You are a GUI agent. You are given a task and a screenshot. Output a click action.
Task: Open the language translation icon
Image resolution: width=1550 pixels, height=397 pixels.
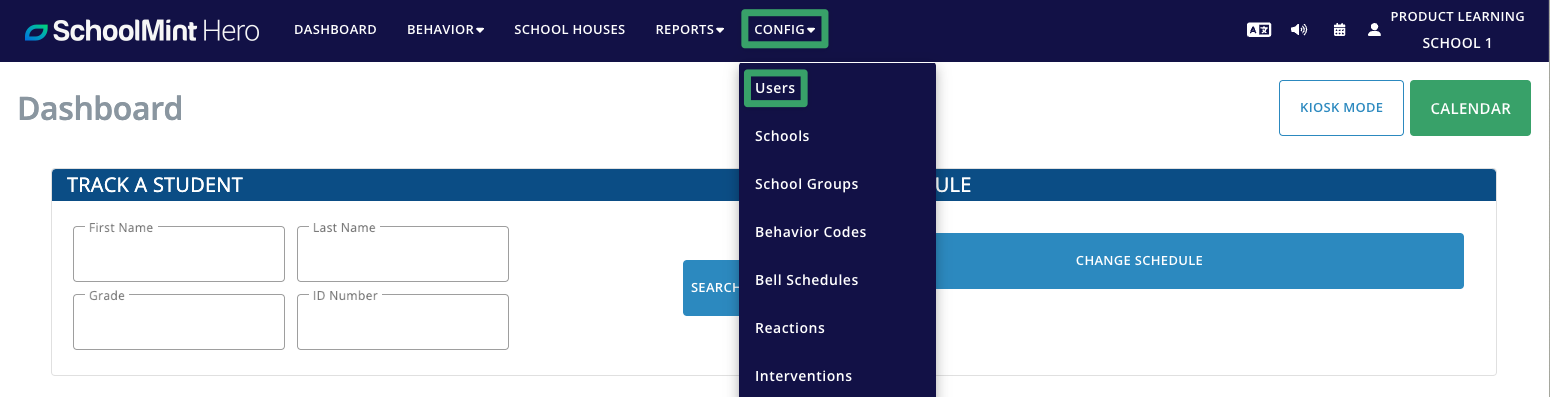tap(1258, 30)
